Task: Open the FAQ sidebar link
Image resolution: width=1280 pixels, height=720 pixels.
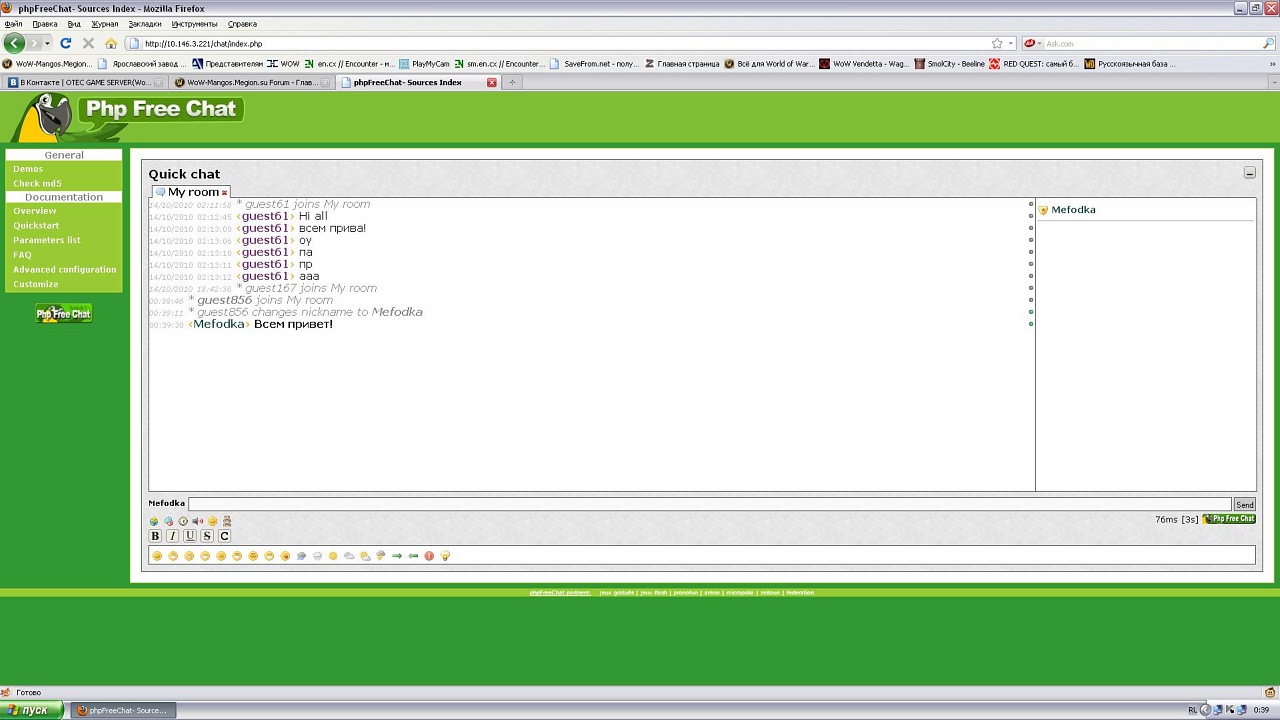Action: (x=22, y=255)
